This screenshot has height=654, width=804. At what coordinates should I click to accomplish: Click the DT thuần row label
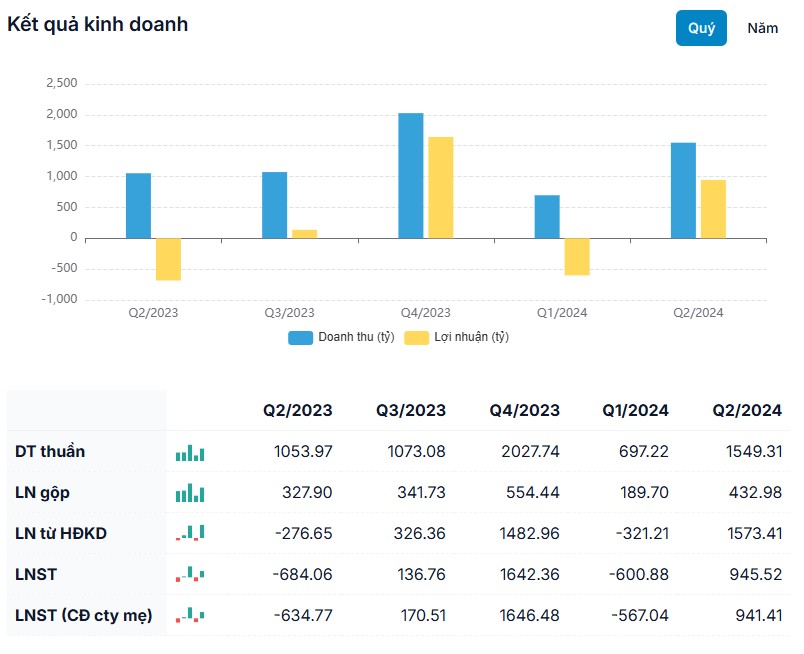50,452
